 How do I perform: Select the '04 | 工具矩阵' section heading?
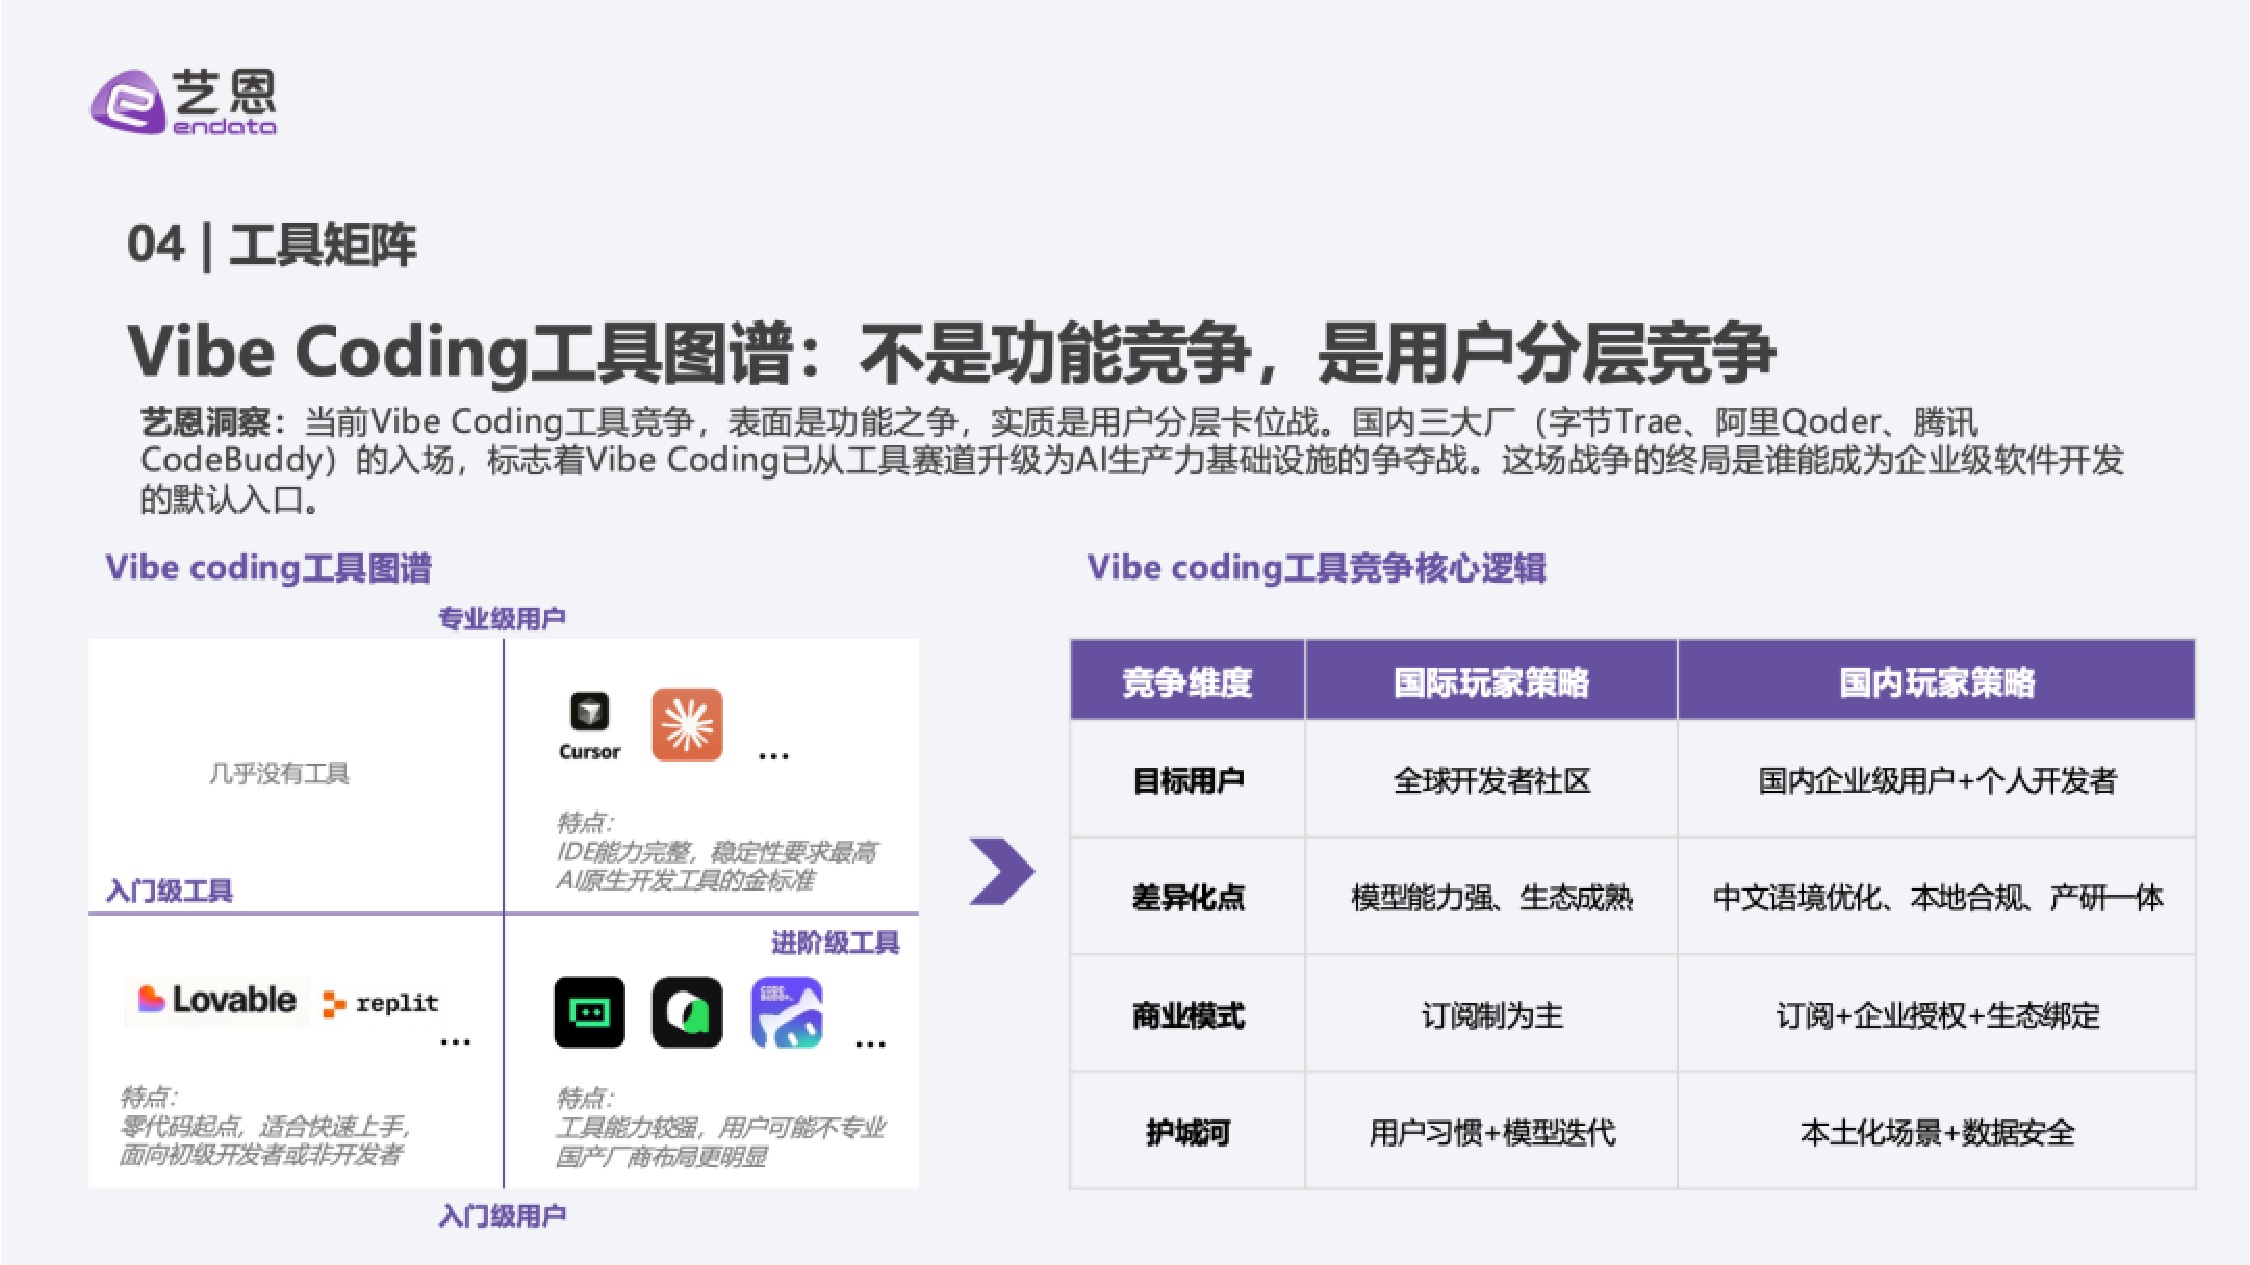(271, 245)
